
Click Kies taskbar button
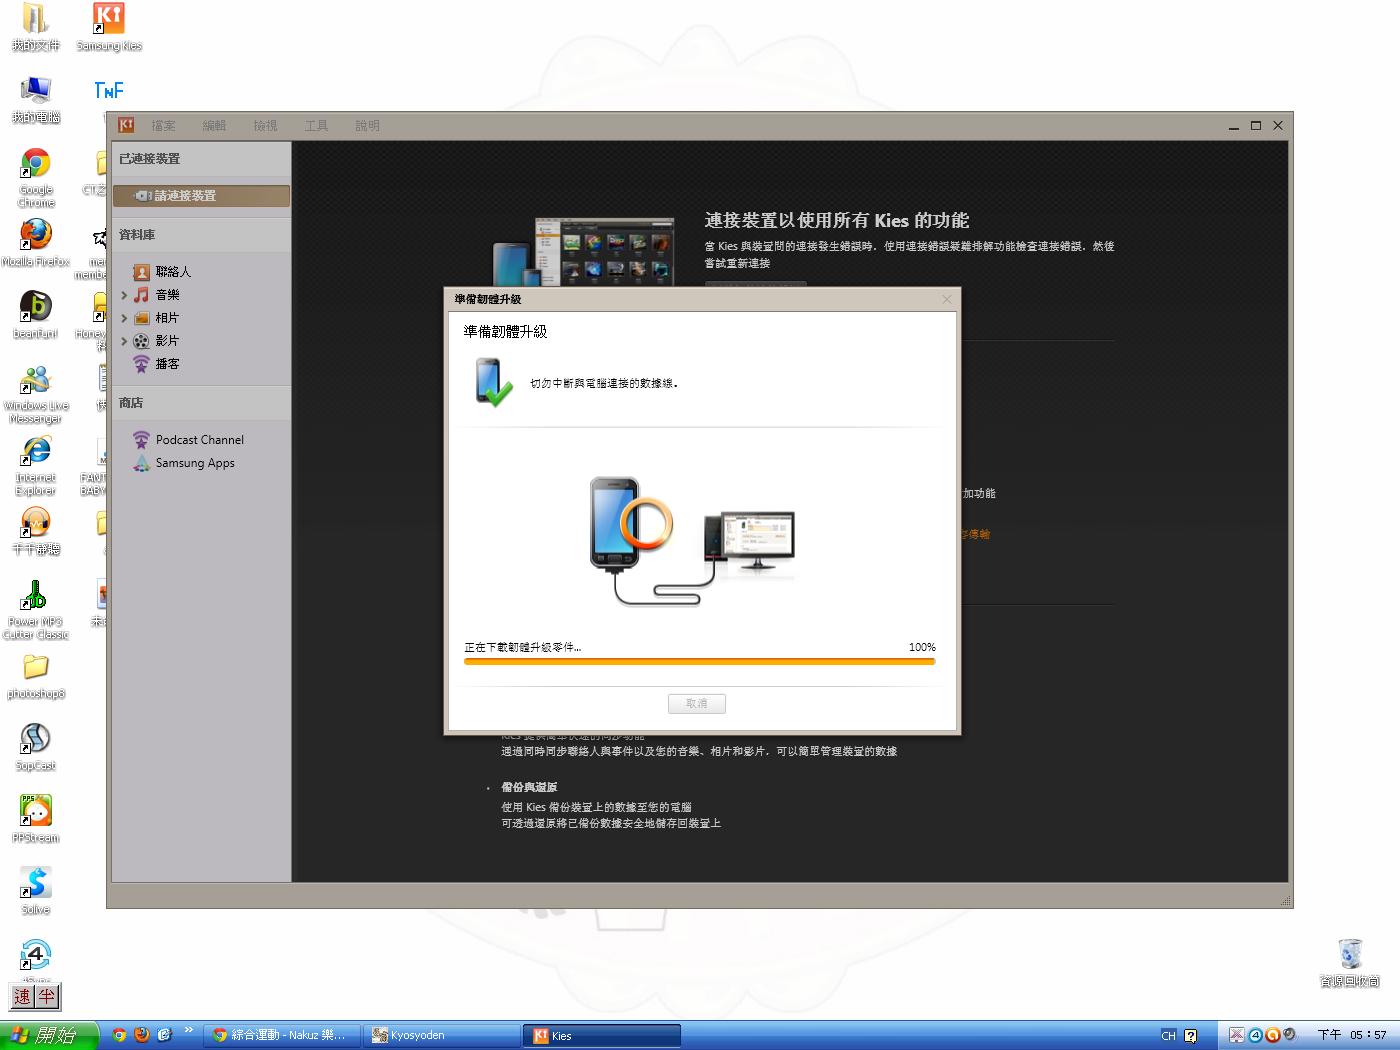click(x=603, y=1035)
